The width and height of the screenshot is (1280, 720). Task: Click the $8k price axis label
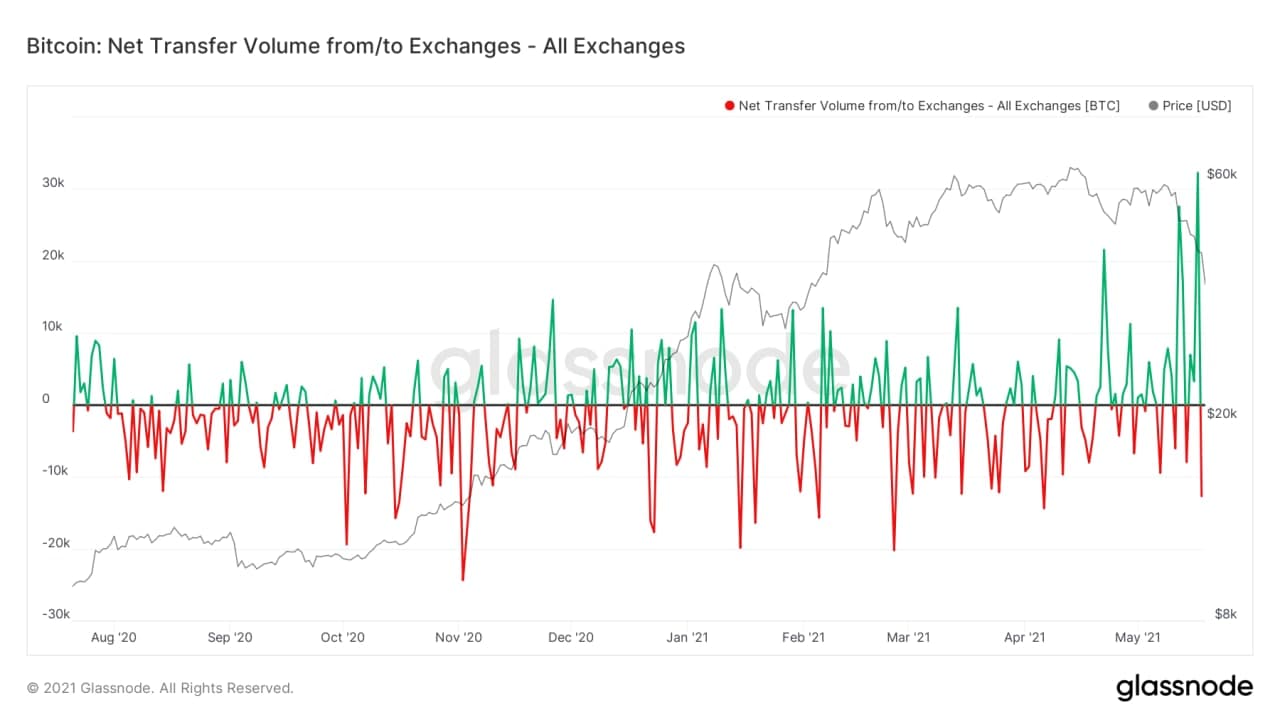(1224, 615)
